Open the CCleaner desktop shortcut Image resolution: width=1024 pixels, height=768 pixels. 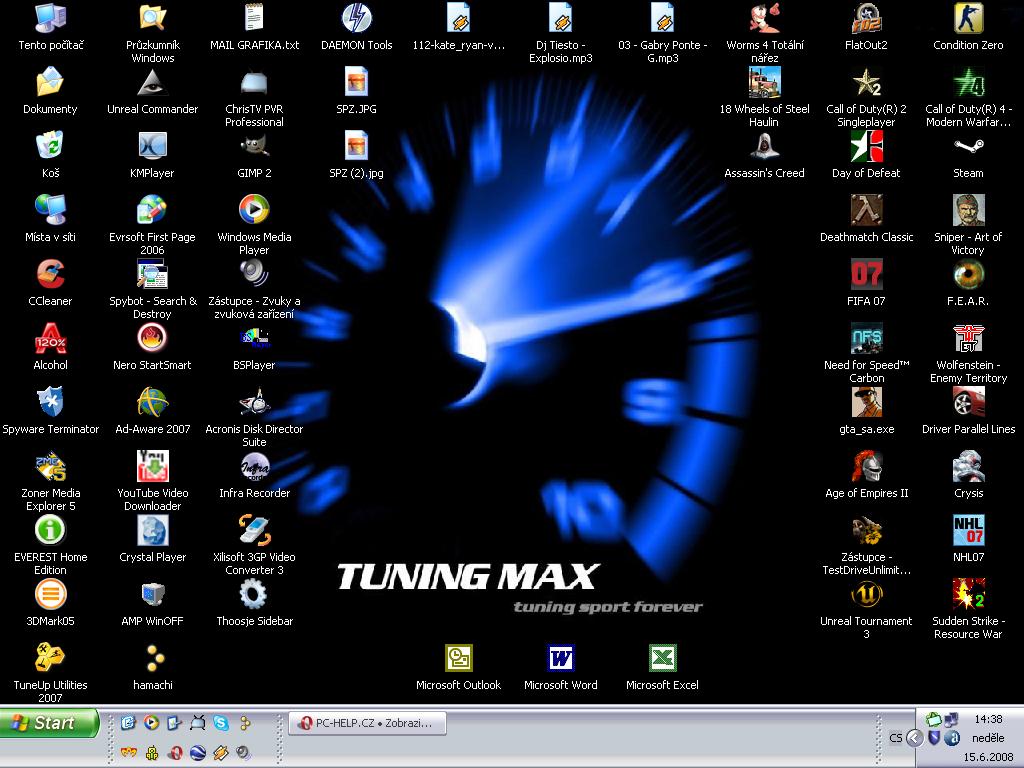tap(50, 274)
